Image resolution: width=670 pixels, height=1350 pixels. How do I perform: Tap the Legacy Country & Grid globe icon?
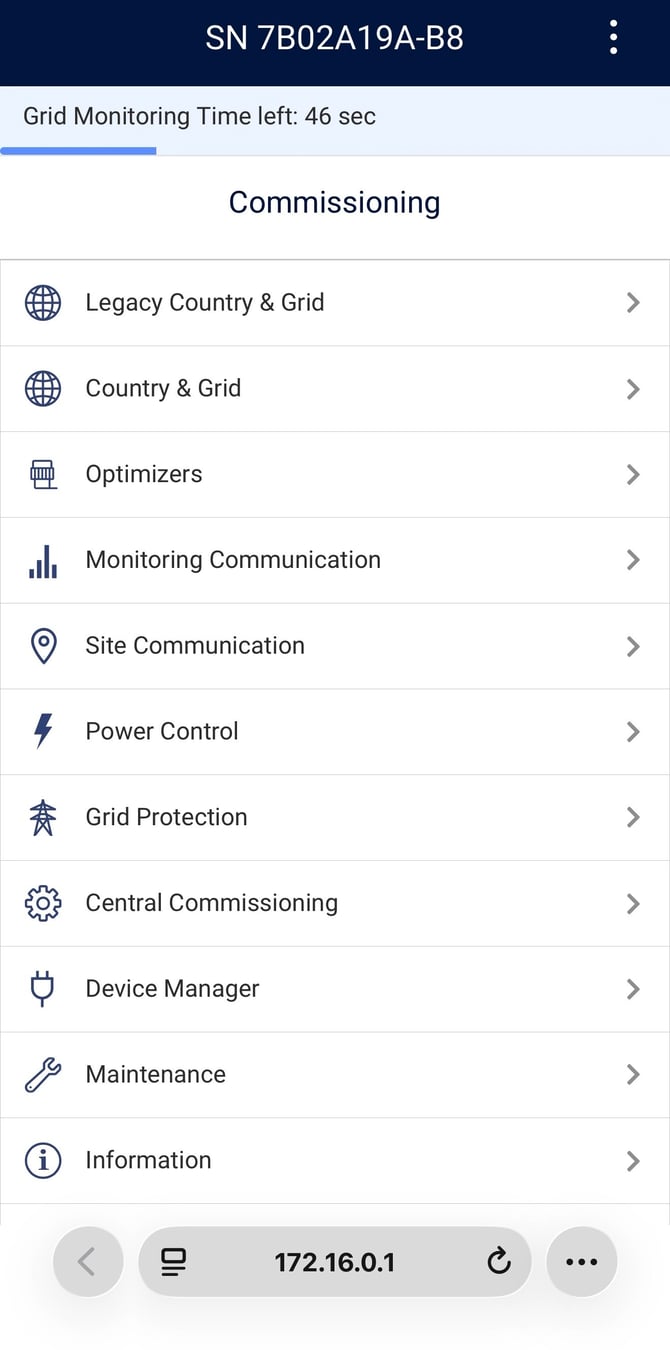click(43, 302)
